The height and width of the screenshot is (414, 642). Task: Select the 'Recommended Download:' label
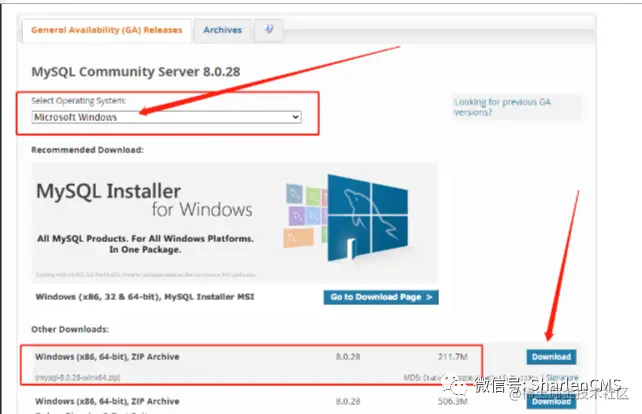pos(88,150)
